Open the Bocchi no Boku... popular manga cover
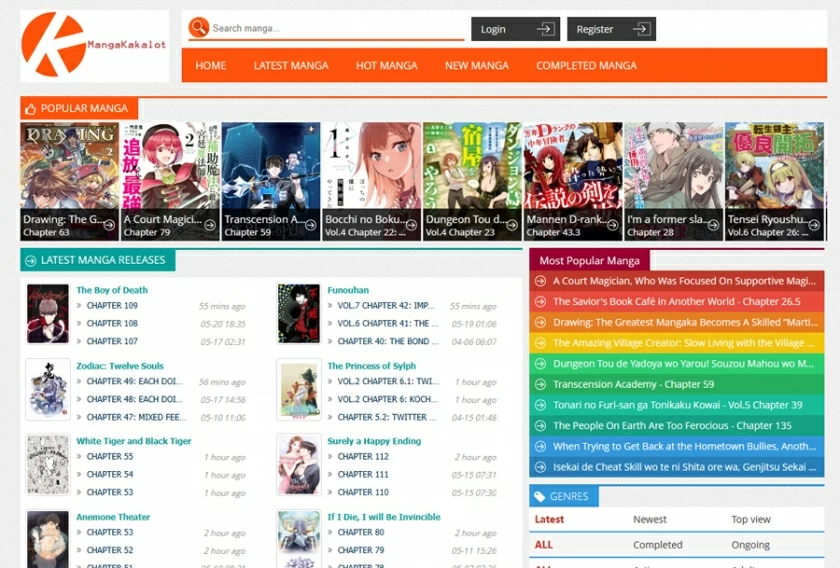Screen dimensions: 840x568 click(x=371, y=181)
